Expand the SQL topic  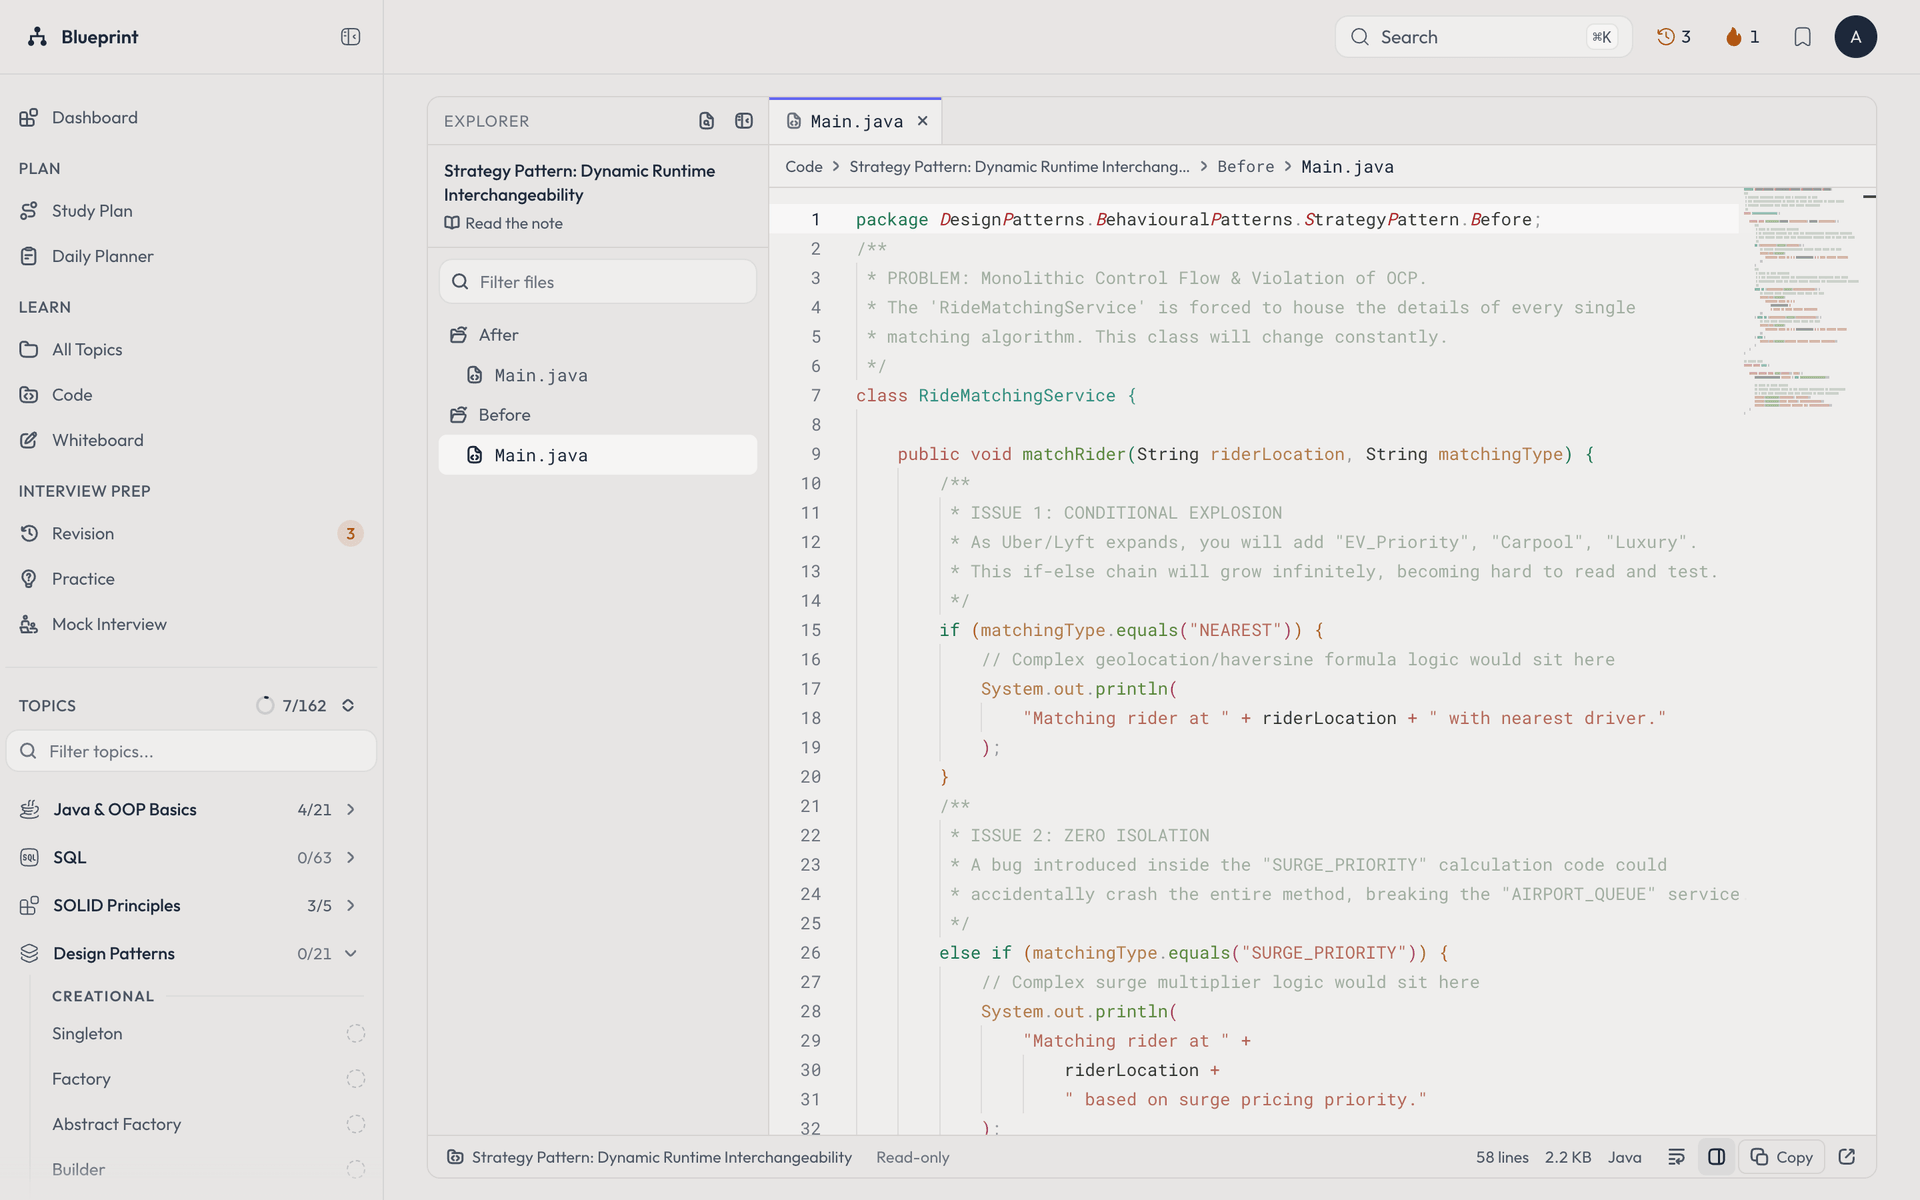click(x=191, y=858)
